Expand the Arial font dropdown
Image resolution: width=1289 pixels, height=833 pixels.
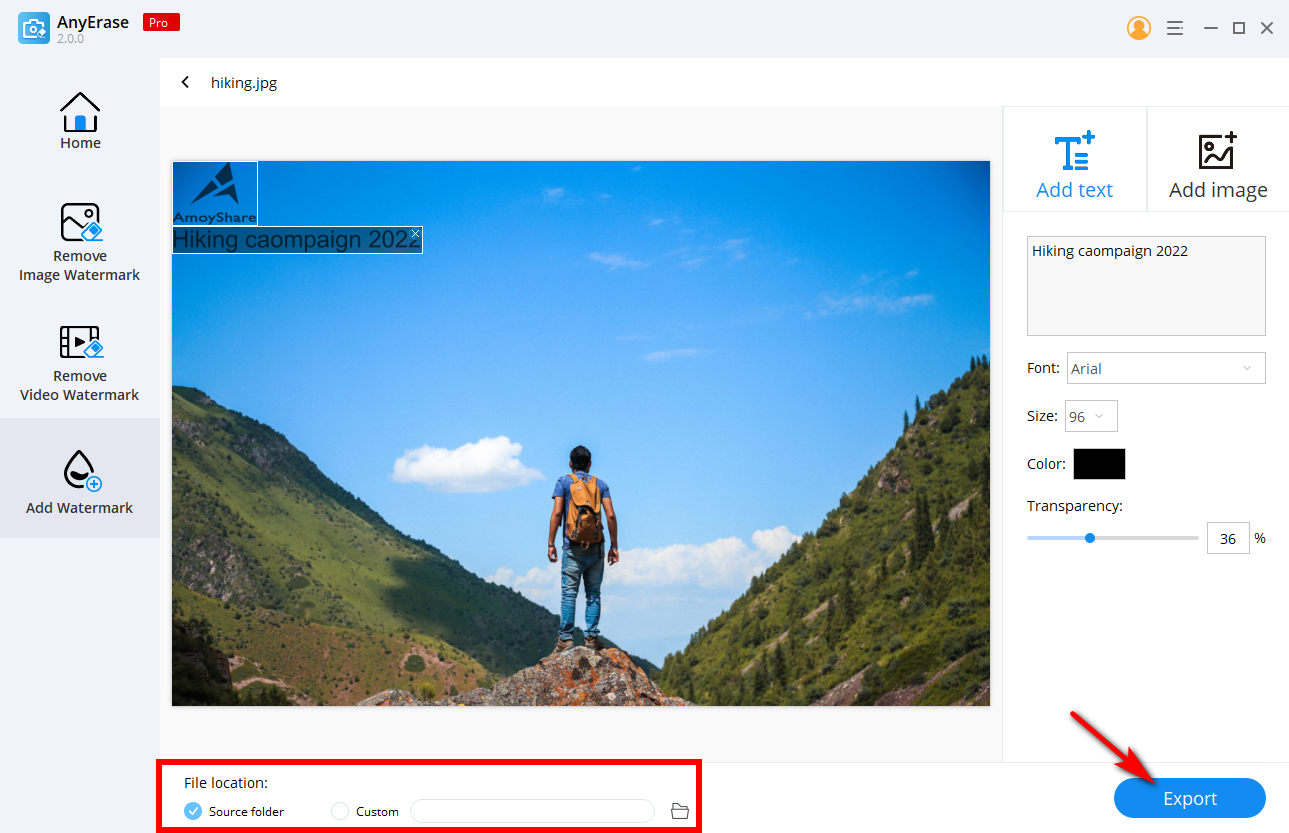click(x=1165, y=368)
